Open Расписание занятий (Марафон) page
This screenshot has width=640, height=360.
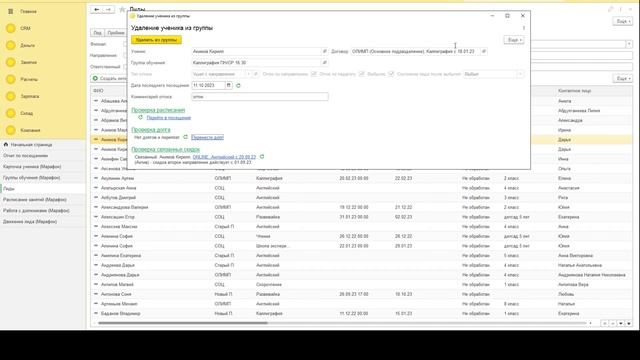[x=35, y=200]
